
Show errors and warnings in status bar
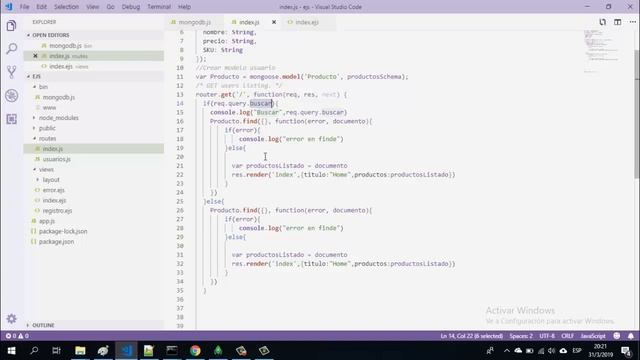[x=17, y=336]
